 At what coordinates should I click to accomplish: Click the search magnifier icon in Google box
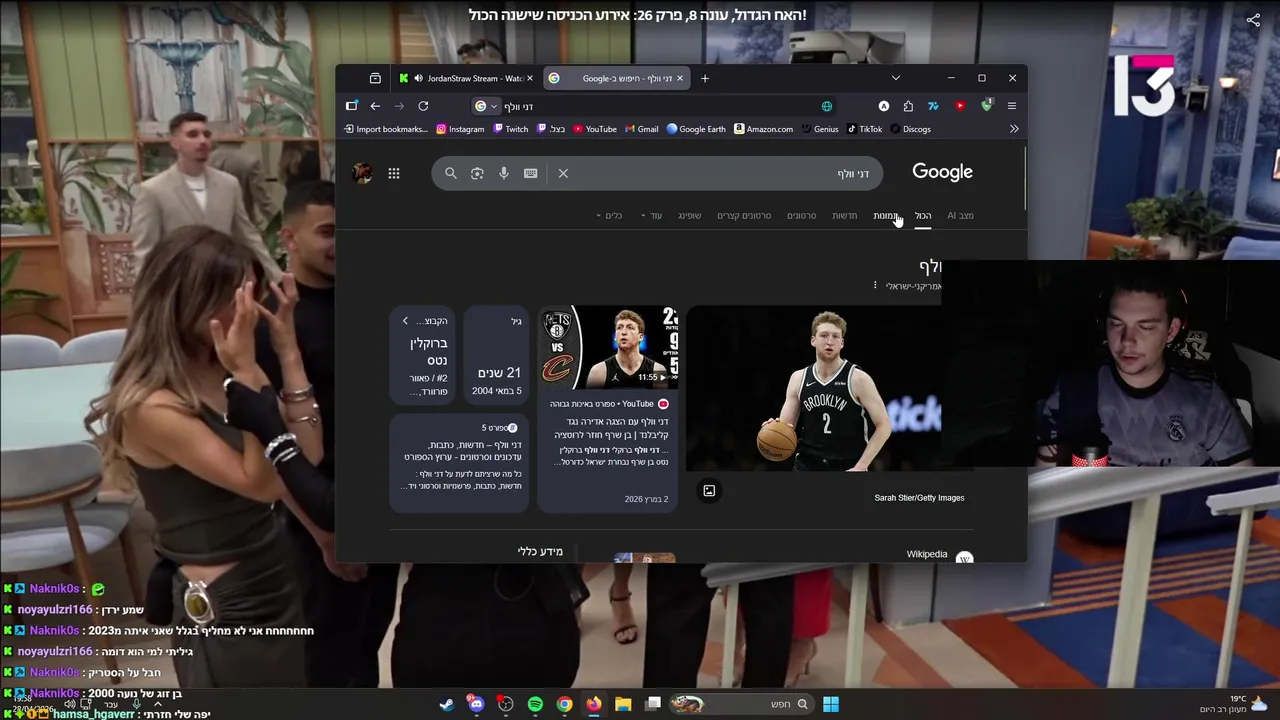click(451, 173)
